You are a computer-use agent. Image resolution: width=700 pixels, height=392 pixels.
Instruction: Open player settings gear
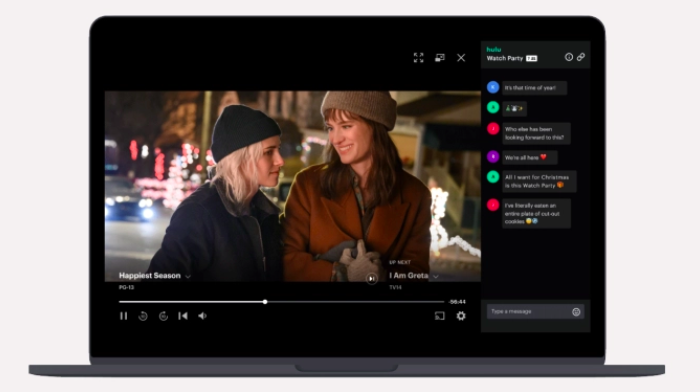coord(461,316)
